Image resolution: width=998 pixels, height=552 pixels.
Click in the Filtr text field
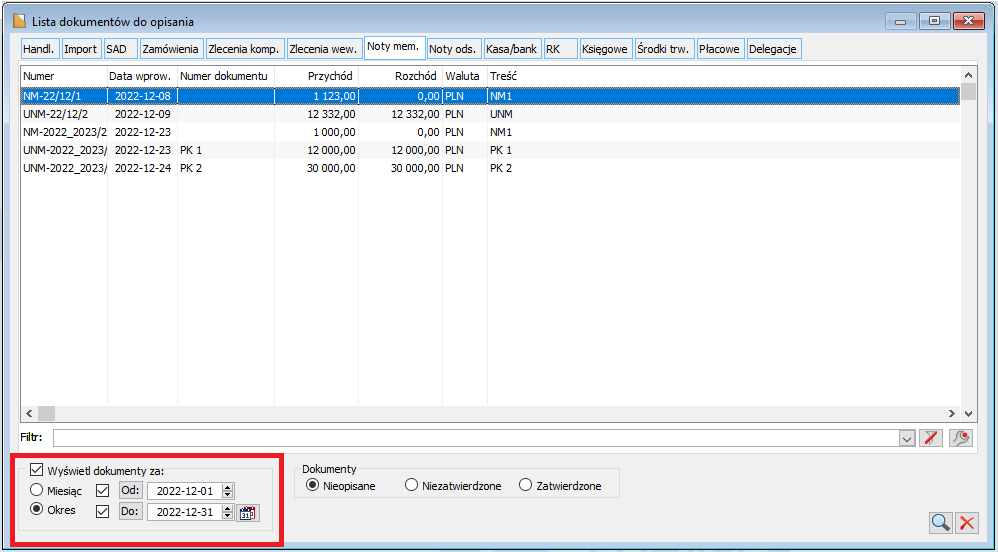[476, 438]
